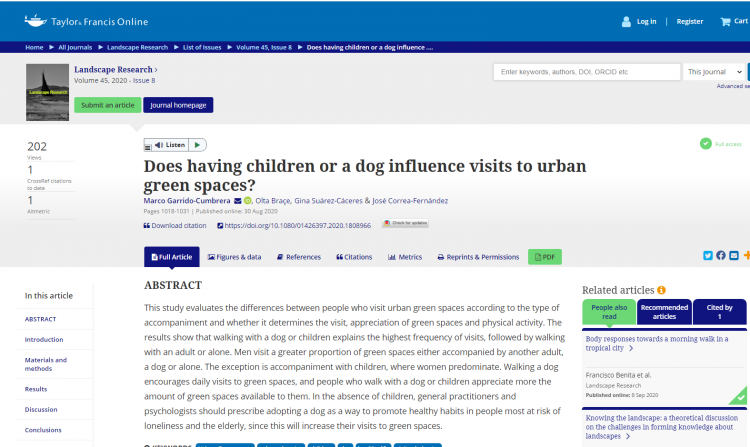This screenshot has height=447, width=750.
Task: Play the Listen audio button
Action: pos(197,145)
